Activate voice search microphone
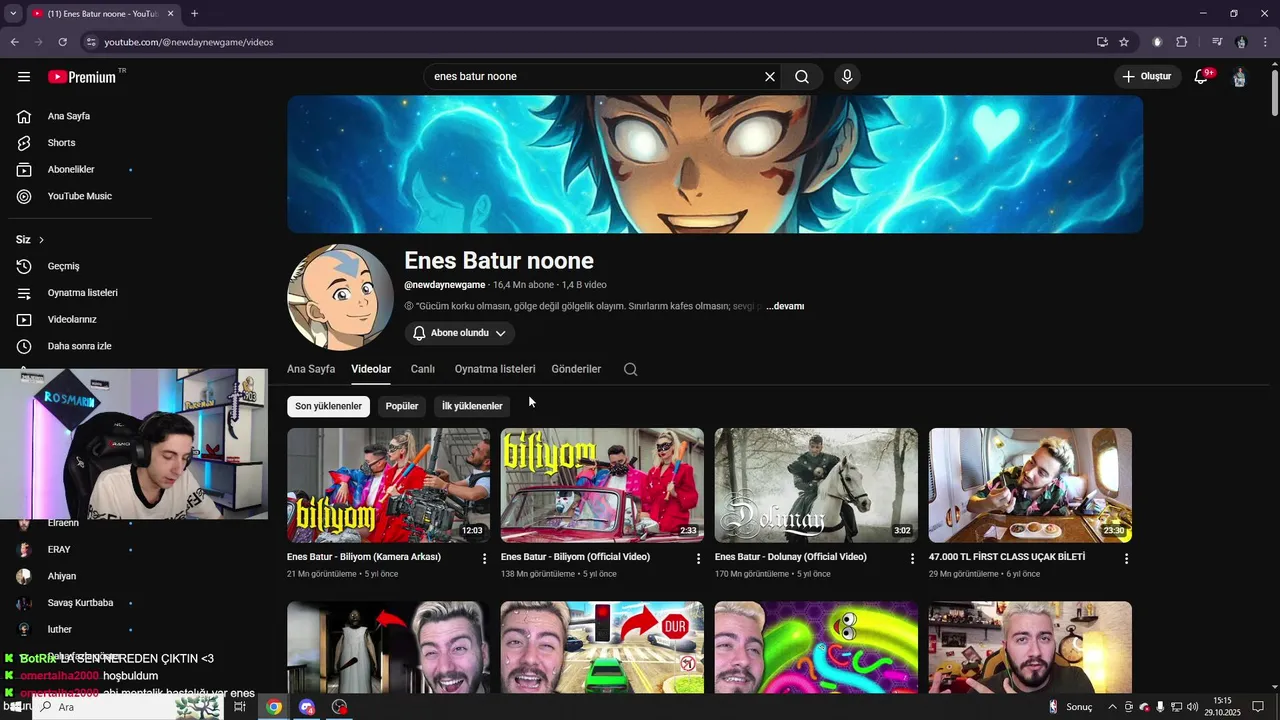This screenshot has width=1280, height=720. click(847, 77)
